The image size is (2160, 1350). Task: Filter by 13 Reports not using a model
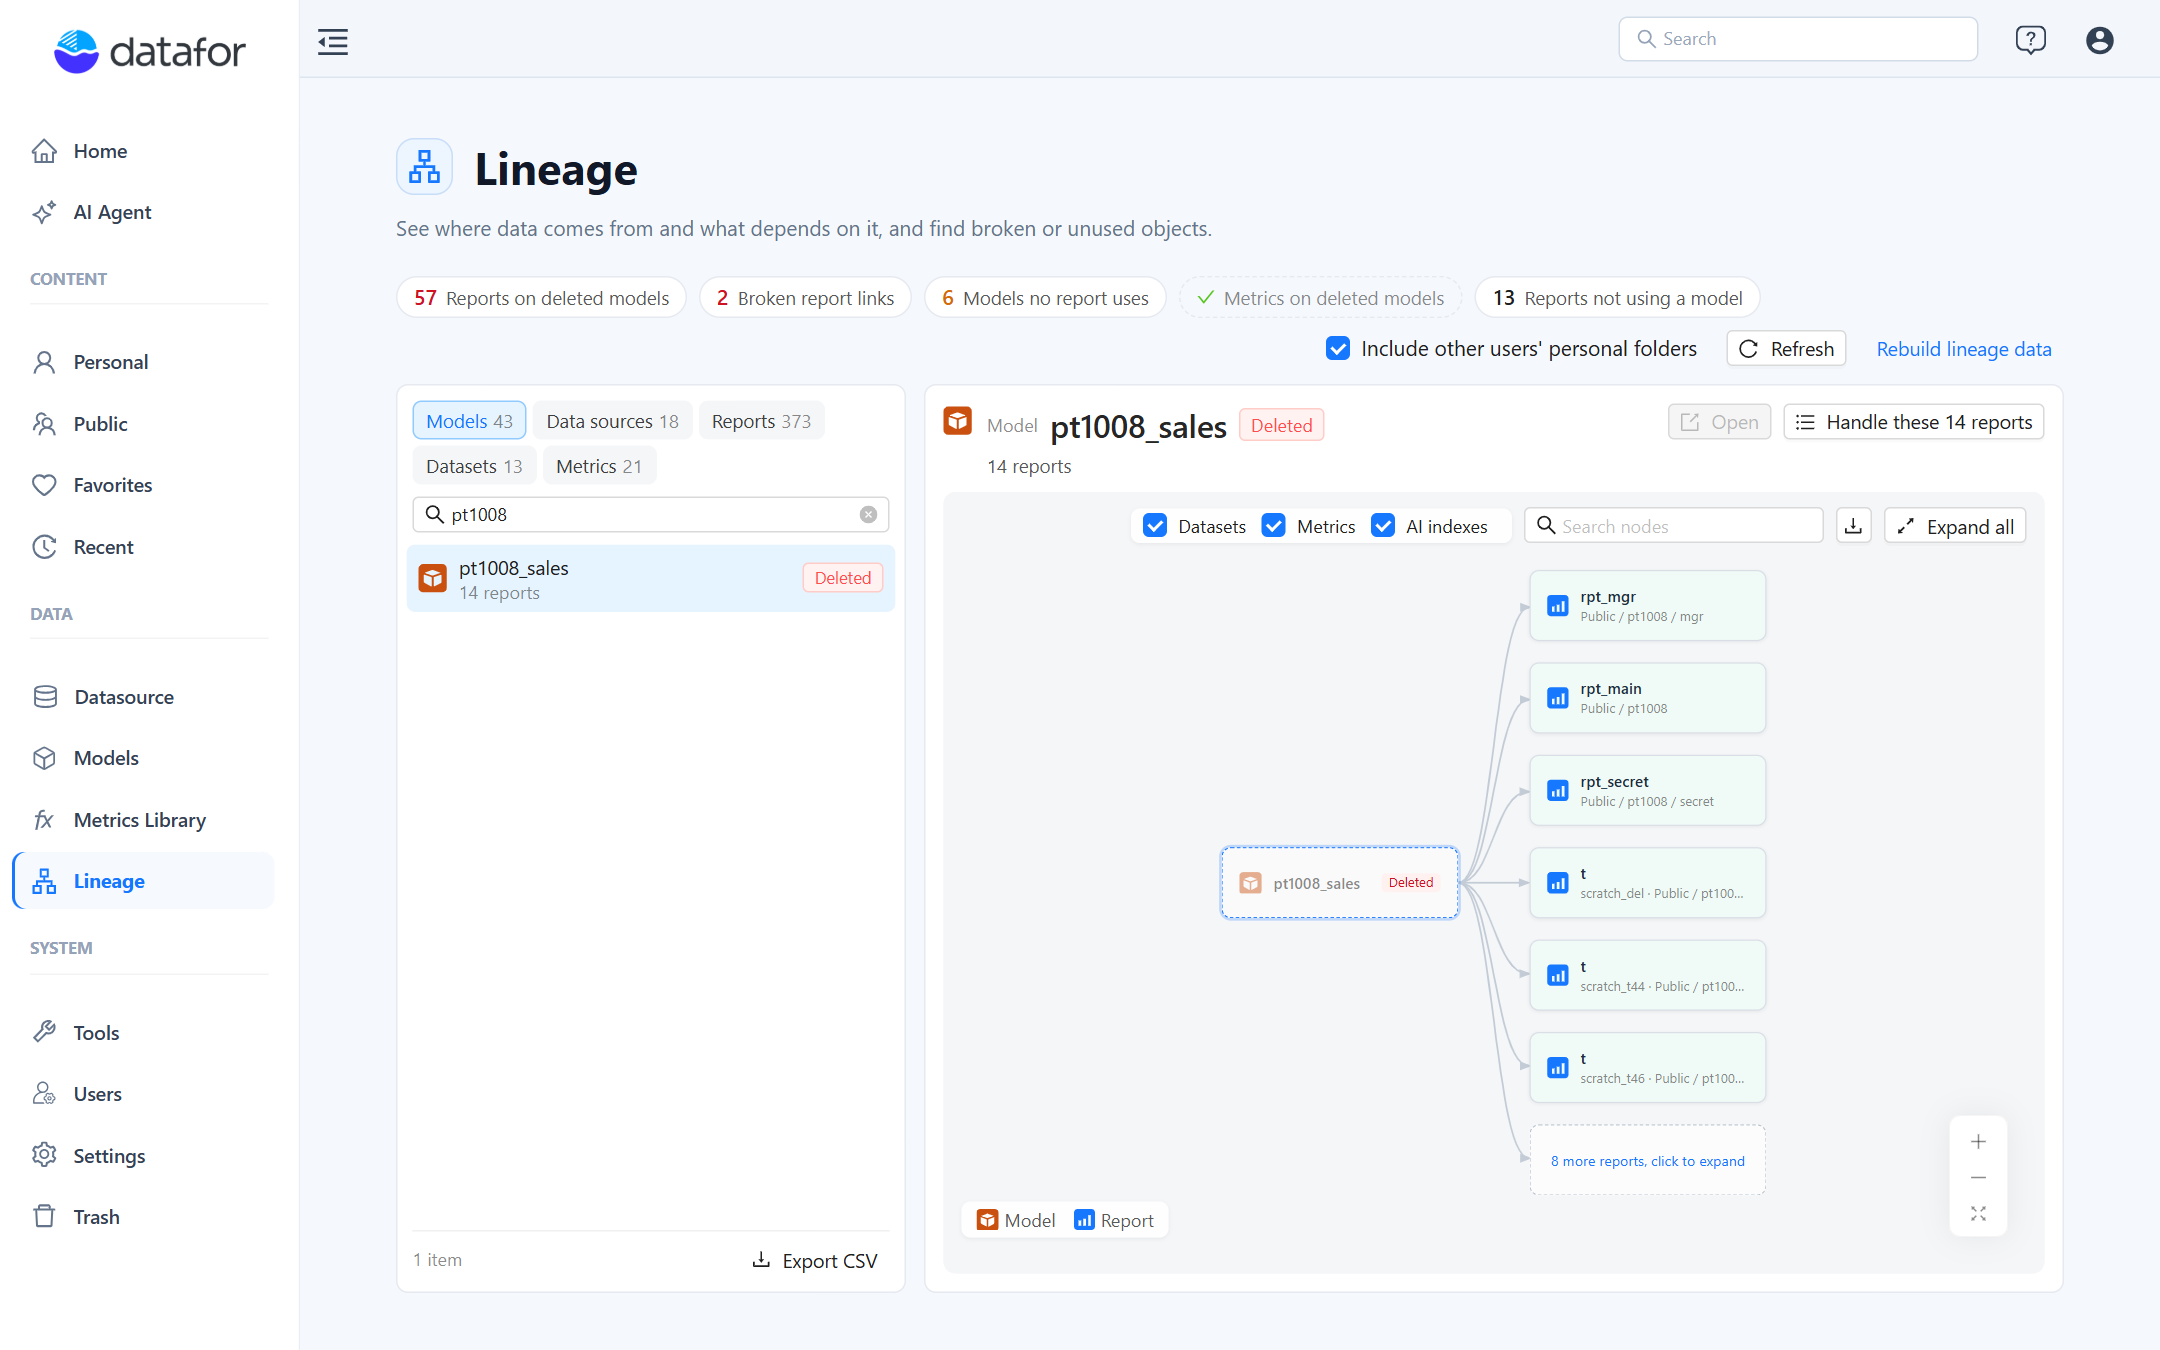click(x=1617, y=298)
